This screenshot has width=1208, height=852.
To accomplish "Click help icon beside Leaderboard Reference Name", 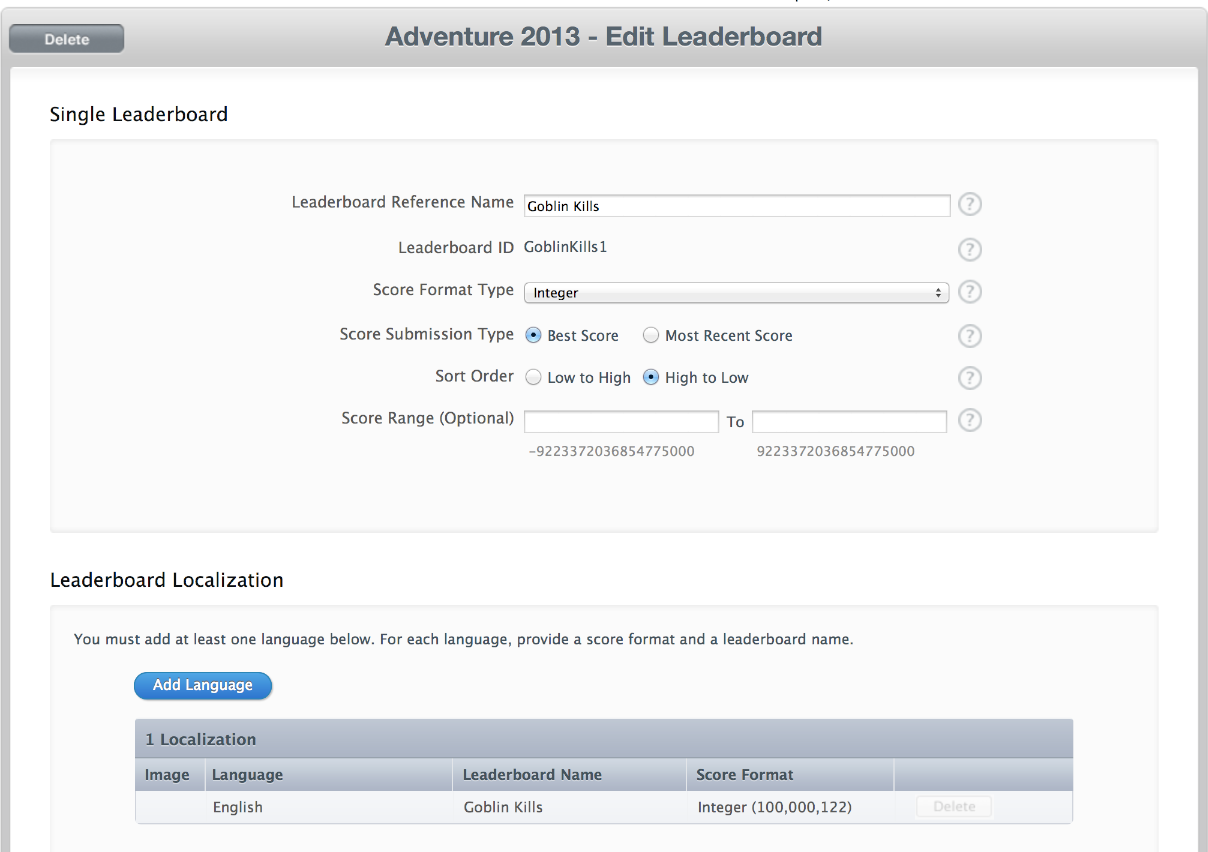I will [x=969, y=205].
